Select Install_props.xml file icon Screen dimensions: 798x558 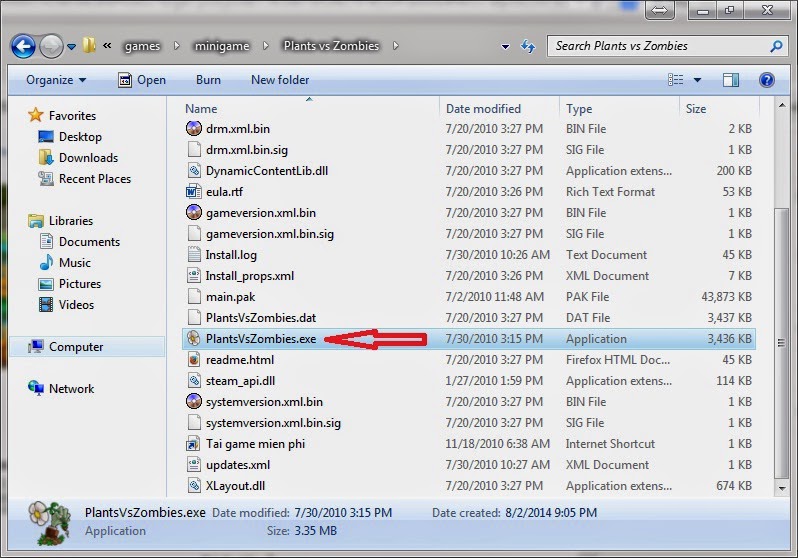tap(194, 275)
